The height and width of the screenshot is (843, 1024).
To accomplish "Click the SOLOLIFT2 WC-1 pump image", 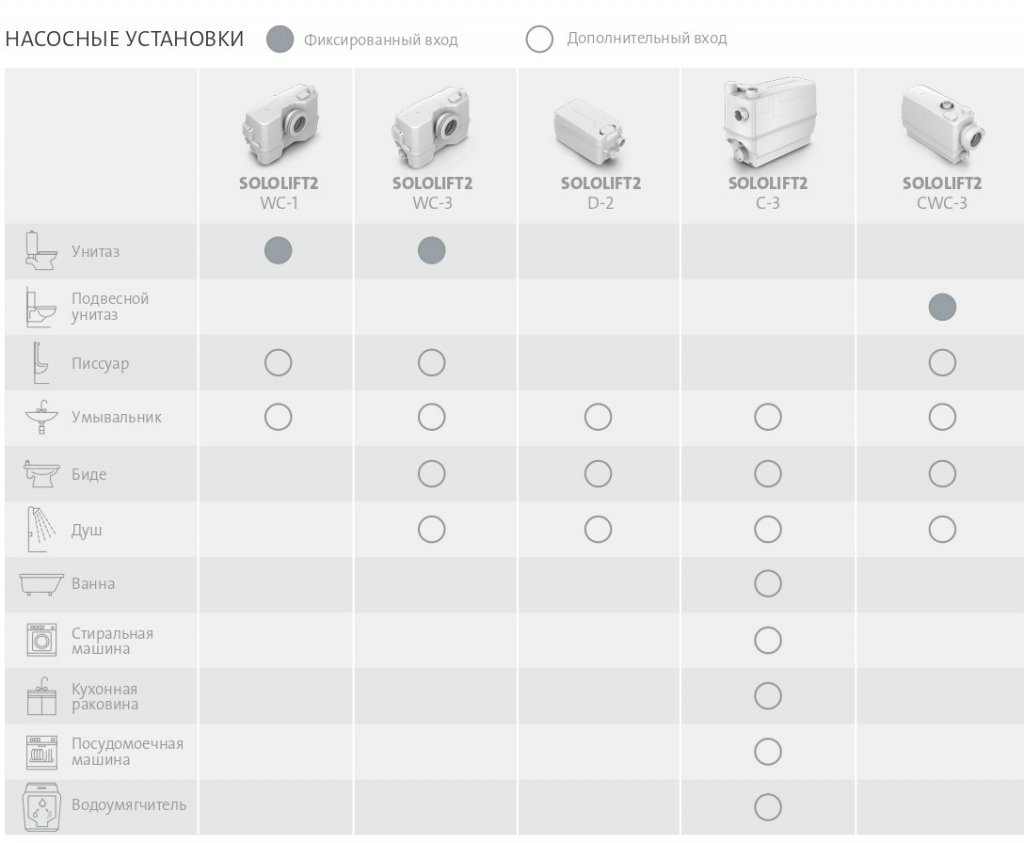I will coord(280,125).
